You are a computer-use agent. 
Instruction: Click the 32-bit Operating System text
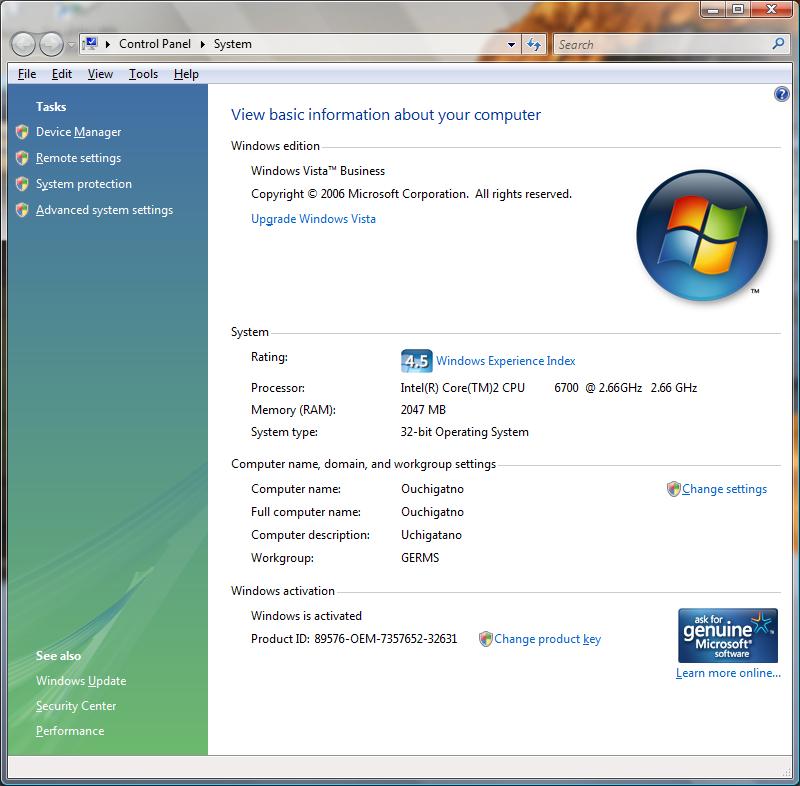[x=464, y=432]
